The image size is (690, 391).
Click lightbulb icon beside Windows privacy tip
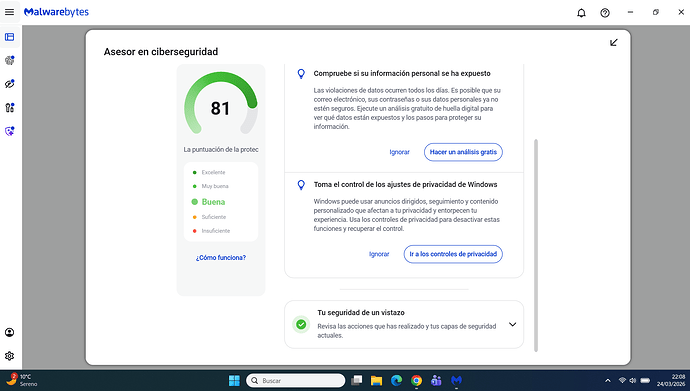coord(301,185)
